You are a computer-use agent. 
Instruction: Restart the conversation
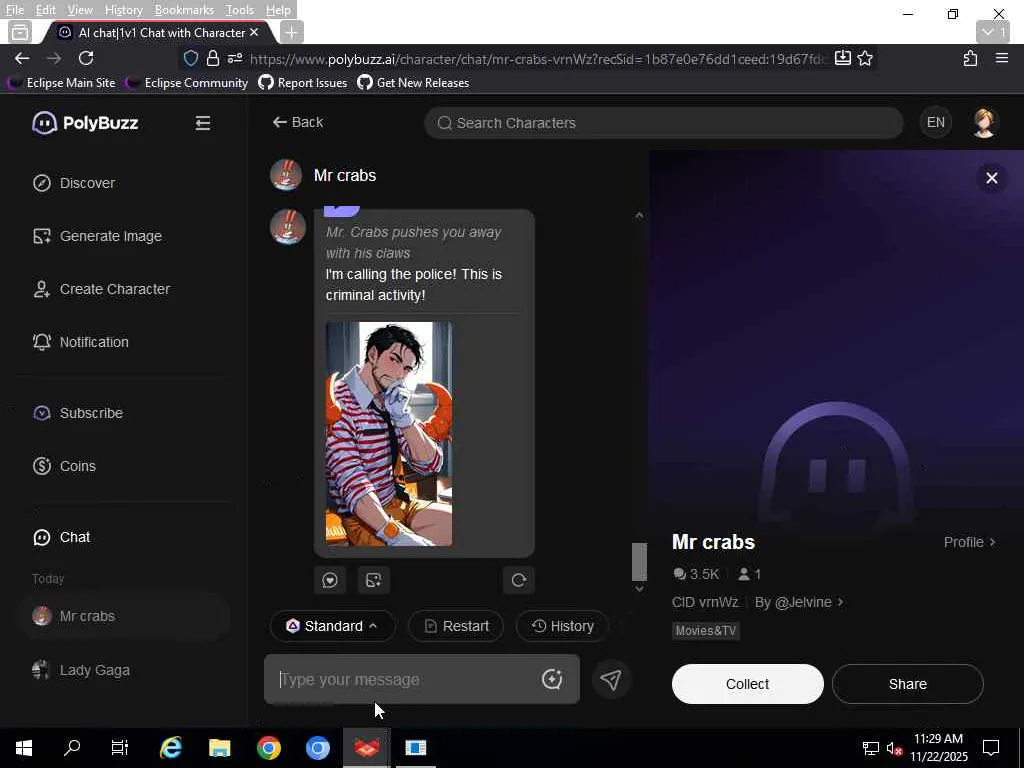(456, 626)
